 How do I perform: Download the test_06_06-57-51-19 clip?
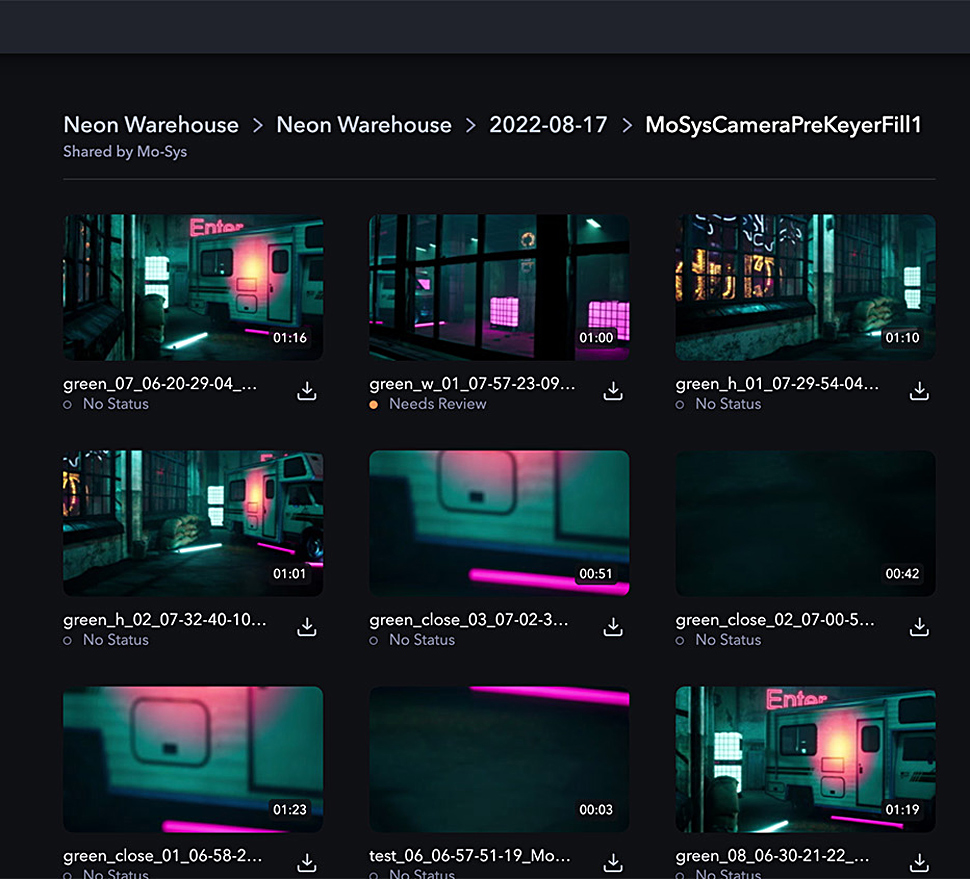(x=613, y=863)
